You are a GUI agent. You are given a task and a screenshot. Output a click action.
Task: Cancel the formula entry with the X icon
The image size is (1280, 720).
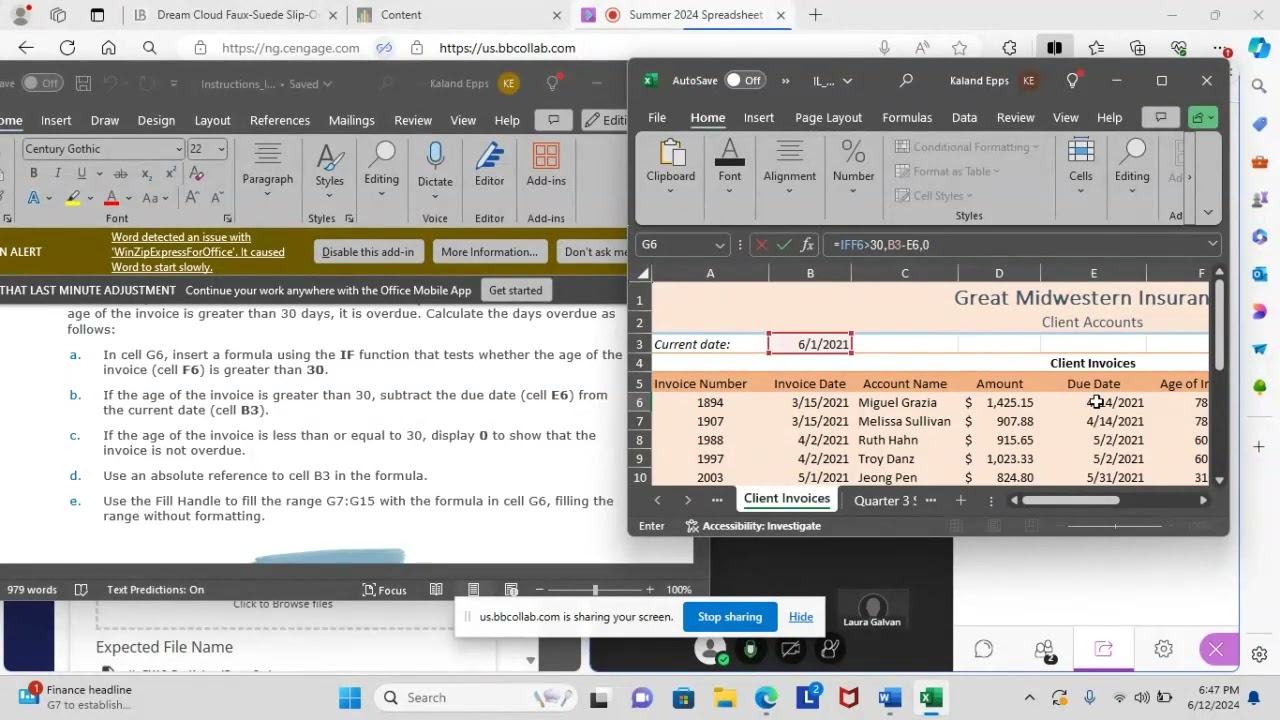tap(762, 244)
